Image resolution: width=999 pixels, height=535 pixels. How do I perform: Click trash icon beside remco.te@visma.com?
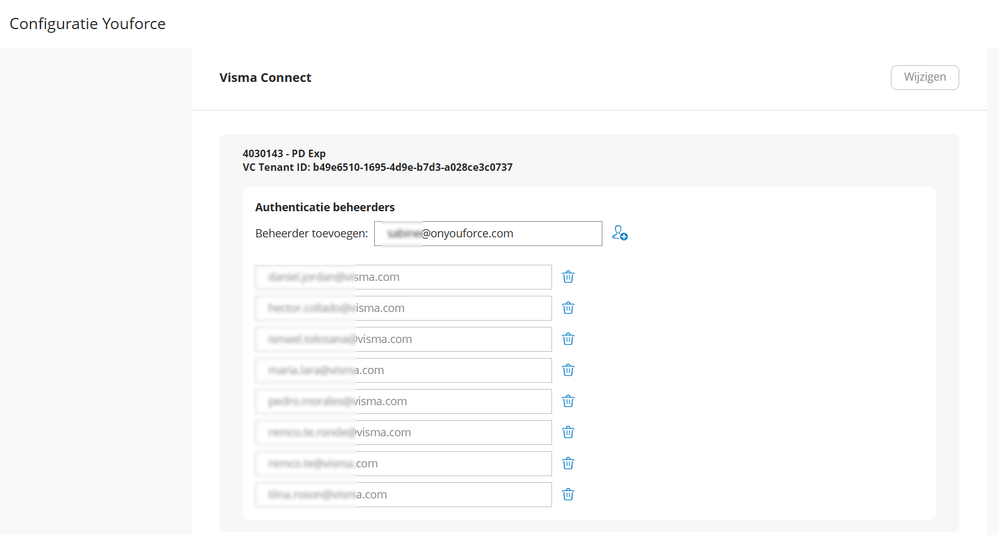568,463
